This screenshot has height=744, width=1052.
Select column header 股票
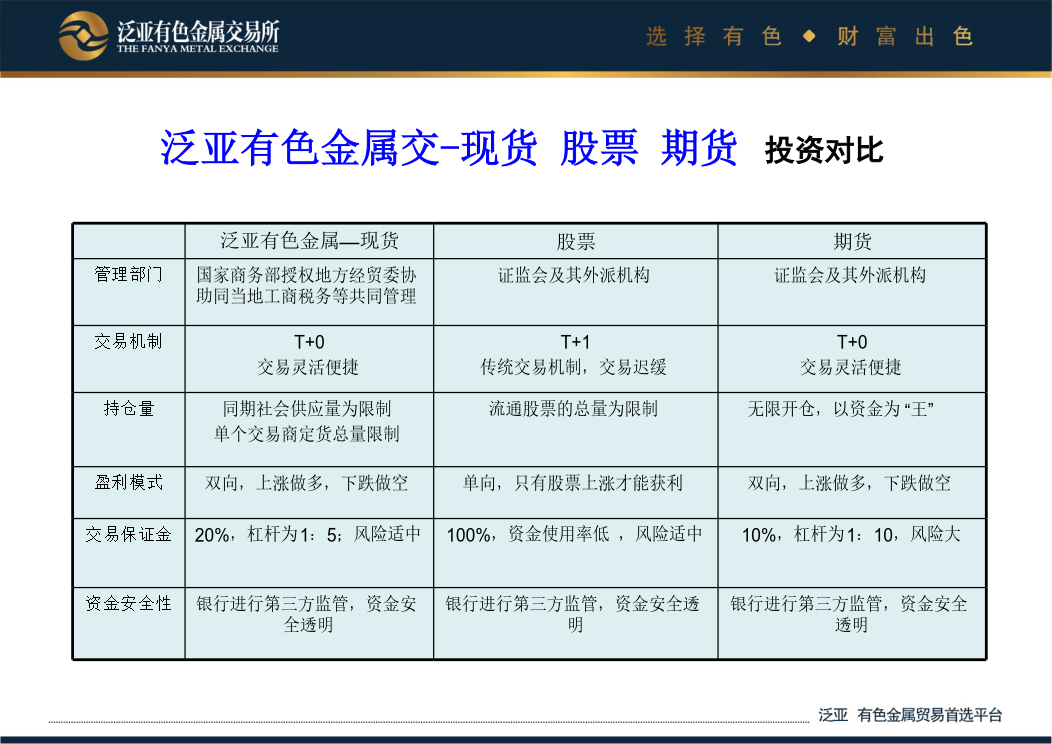click(576, 242)
